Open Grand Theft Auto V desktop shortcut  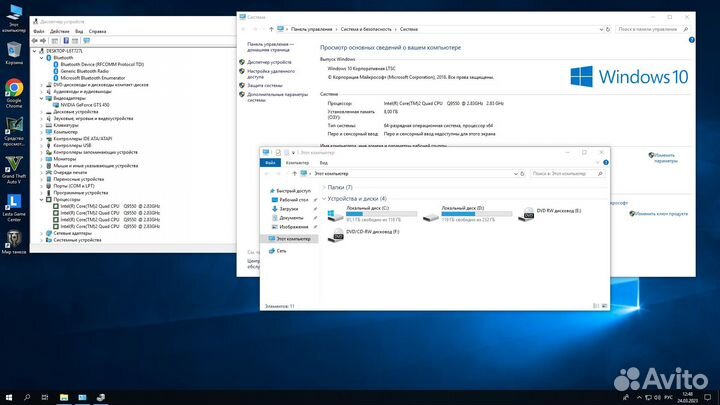pyautogui.click(x=14, y=169)
